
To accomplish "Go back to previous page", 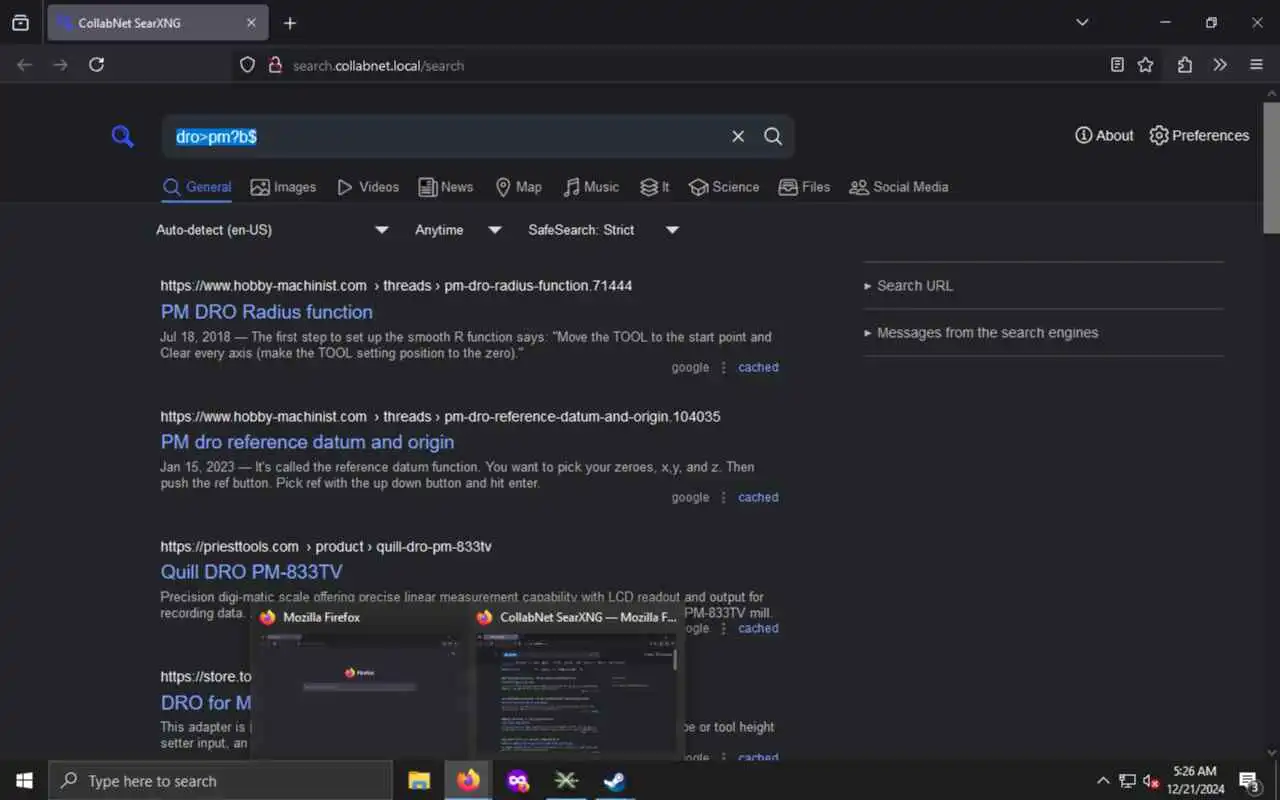I will click(x=25, y=65).
